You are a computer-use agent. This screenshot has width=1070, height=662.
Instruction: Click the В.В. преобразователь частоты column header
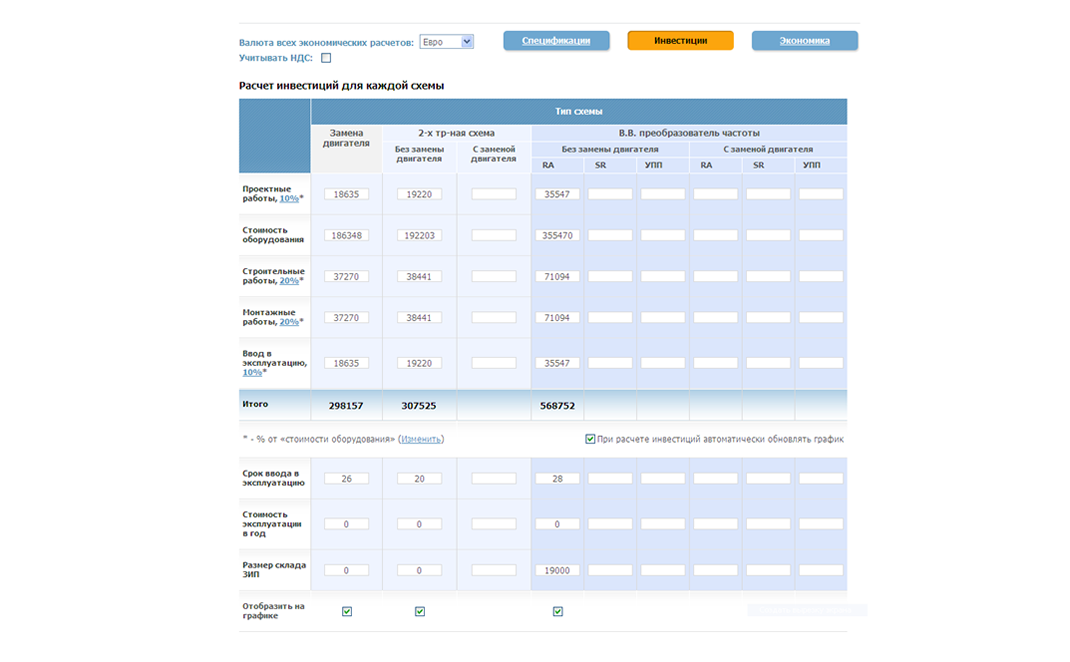click(689, 133)
